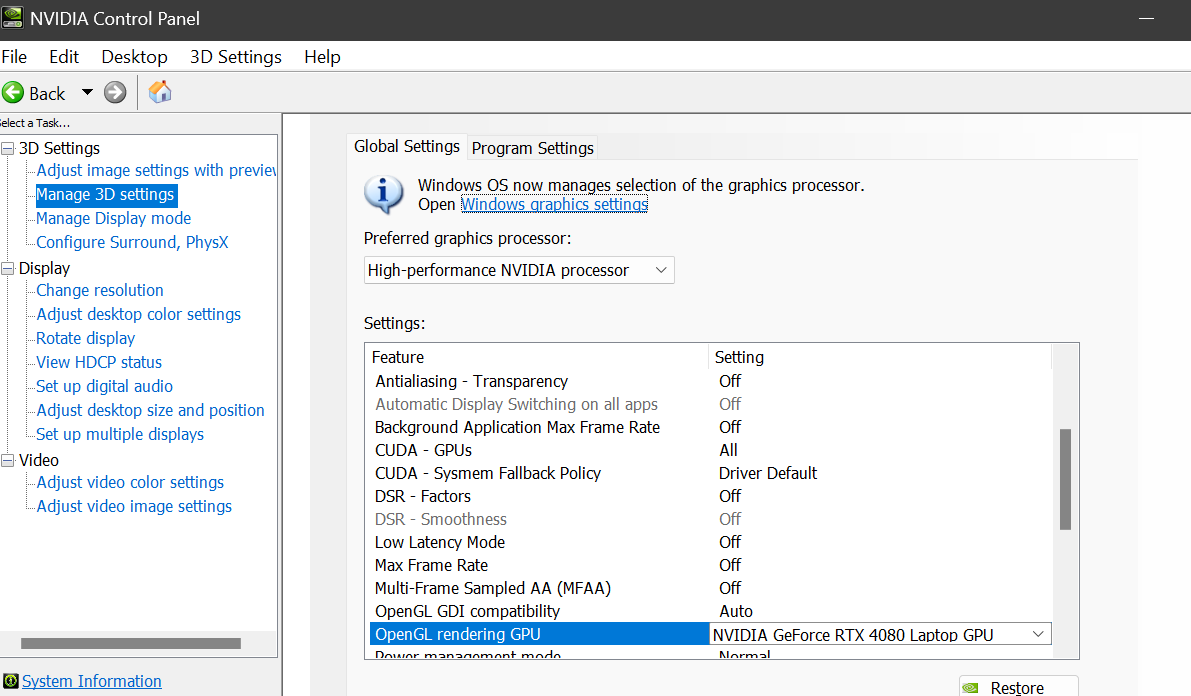The image size is (1191, 696).
Task: Collapse the Video tree node
Action: click(x=8, y=460)
